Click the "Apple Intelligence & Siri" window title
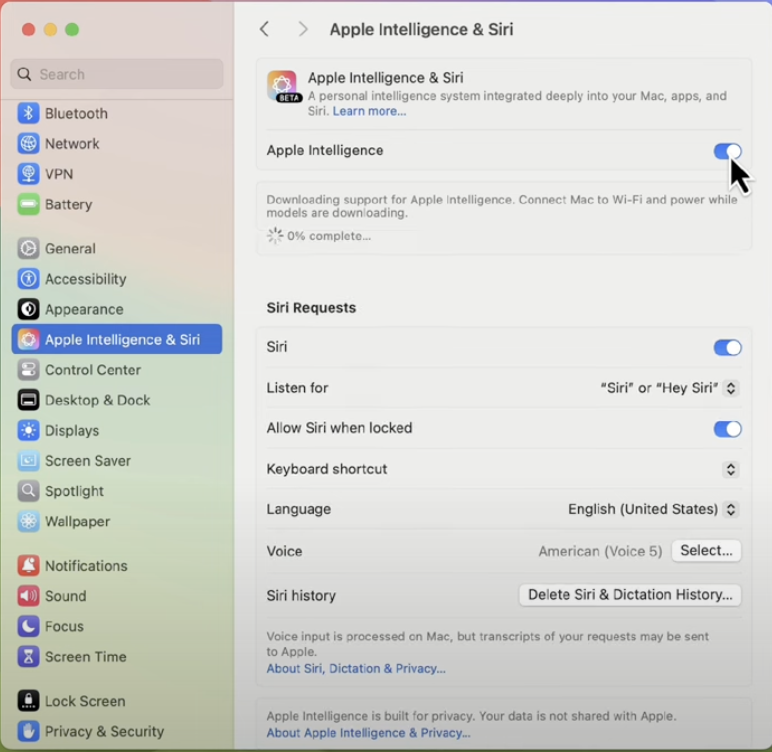Image resolution: width=772 pixels, height=752 pixels. pyautogui.click(x=421, y=29)
